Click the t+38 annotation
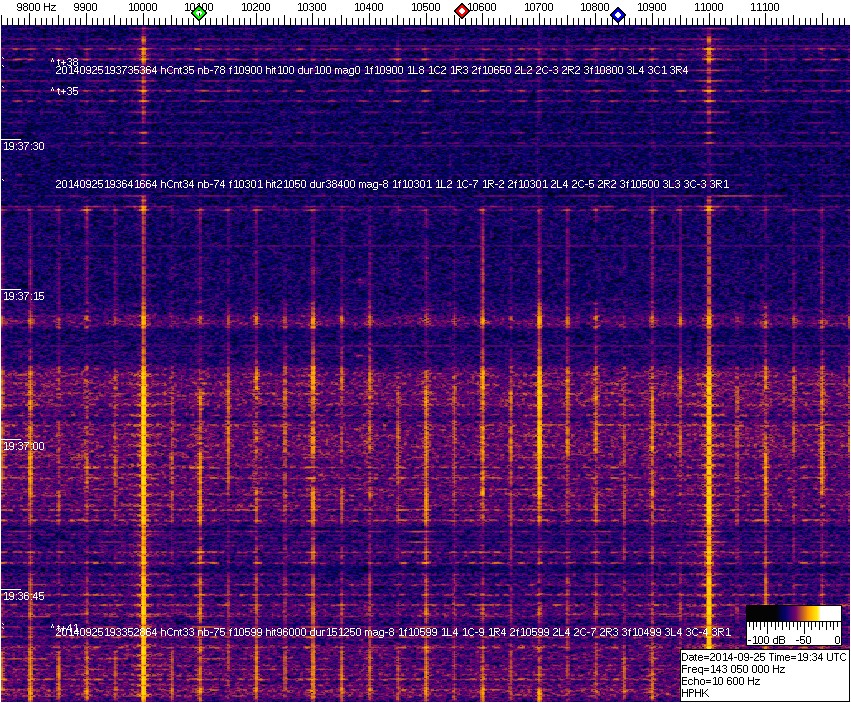 pos(65,62)
